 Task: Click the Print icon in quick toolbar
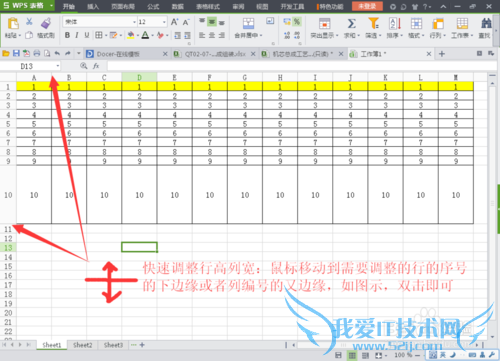click(x=37, y=53)
